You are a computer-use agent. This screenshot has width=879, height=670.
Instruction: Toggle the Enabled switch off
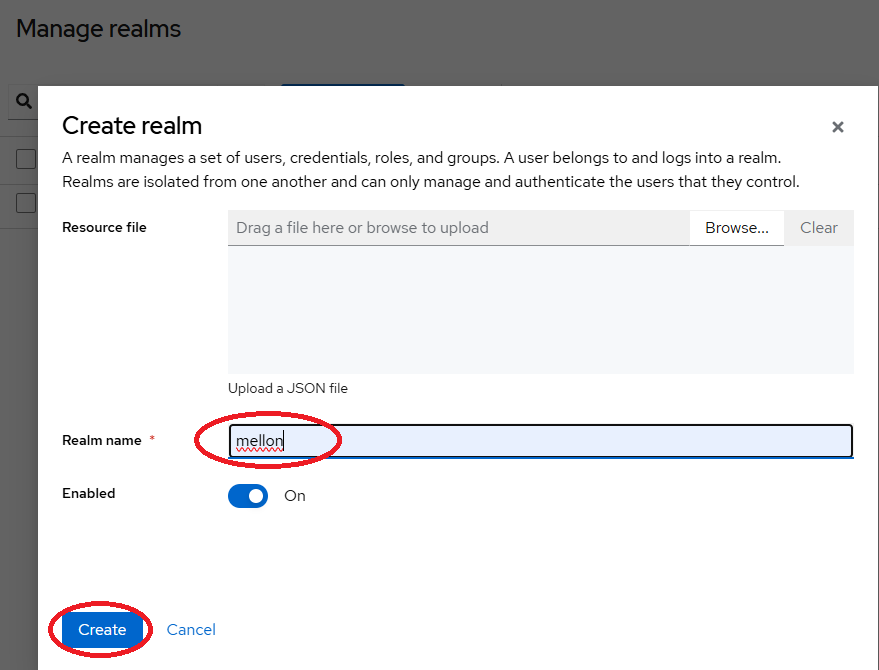[248, 496]
